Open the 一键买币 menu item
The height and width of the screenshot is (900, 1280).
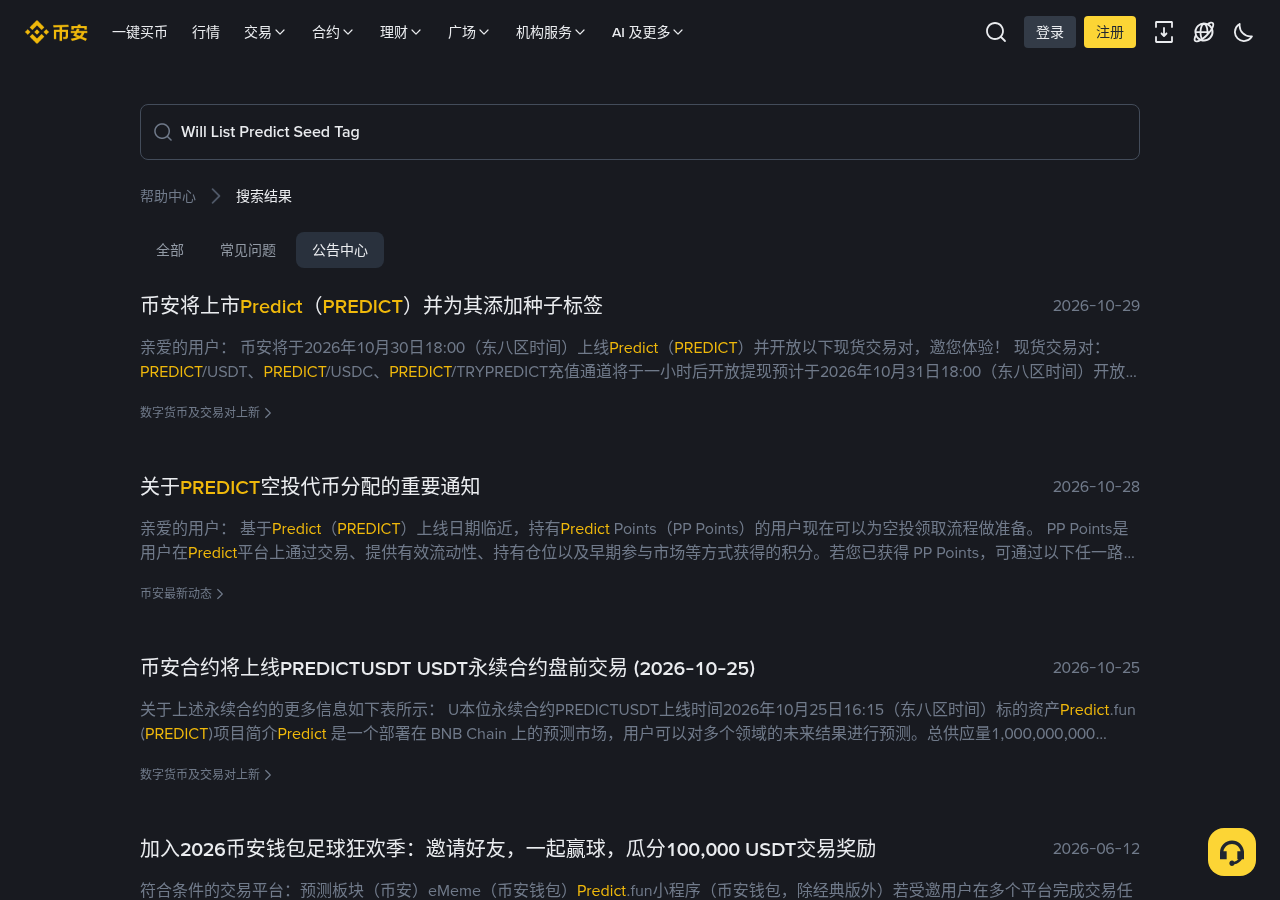coord(140,32)
